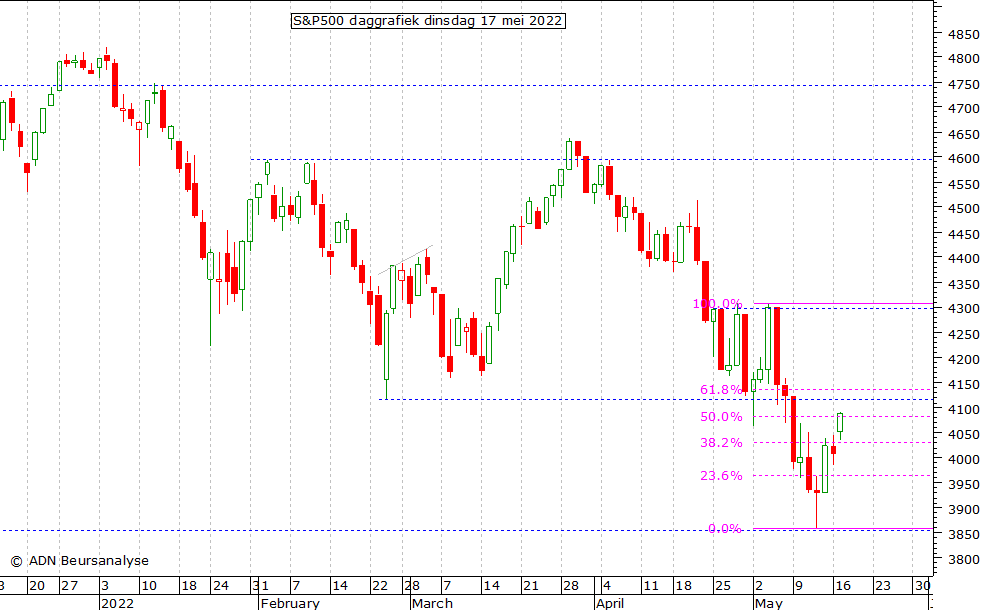The image size is (984, 610).
Task: Select the March 7 date label
Action: [x=447, y=586]
